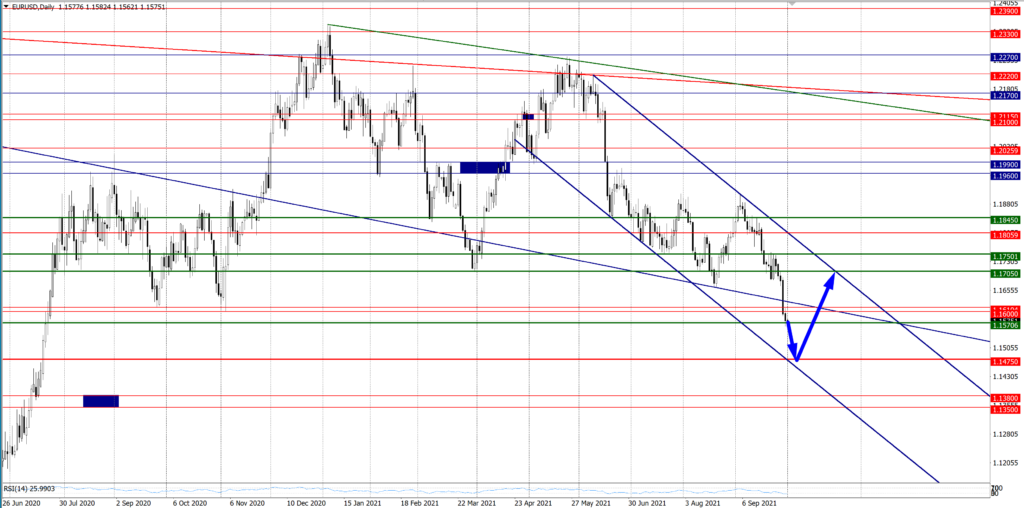Click the blue 1.19600 price label
The height and width of the screenshot is (508, 1024).
coord(1005,174)
